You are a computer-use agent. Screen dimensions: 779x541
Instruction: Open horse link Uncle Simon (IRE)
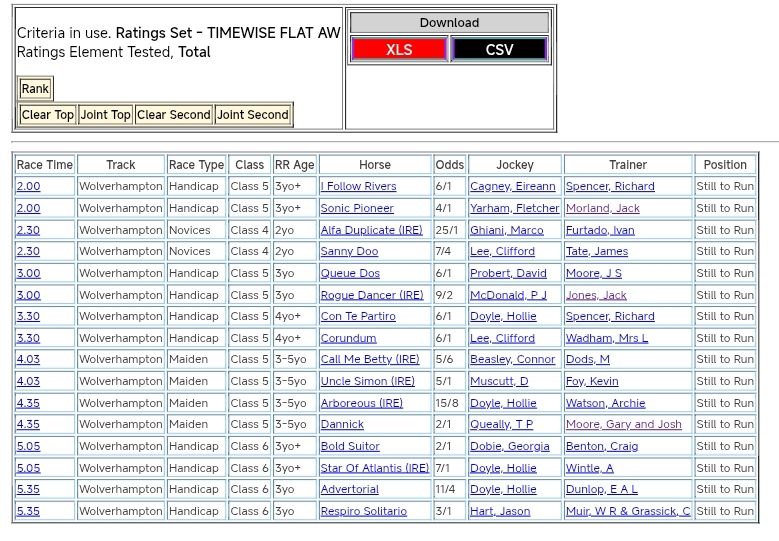click(x=367, y=381)
